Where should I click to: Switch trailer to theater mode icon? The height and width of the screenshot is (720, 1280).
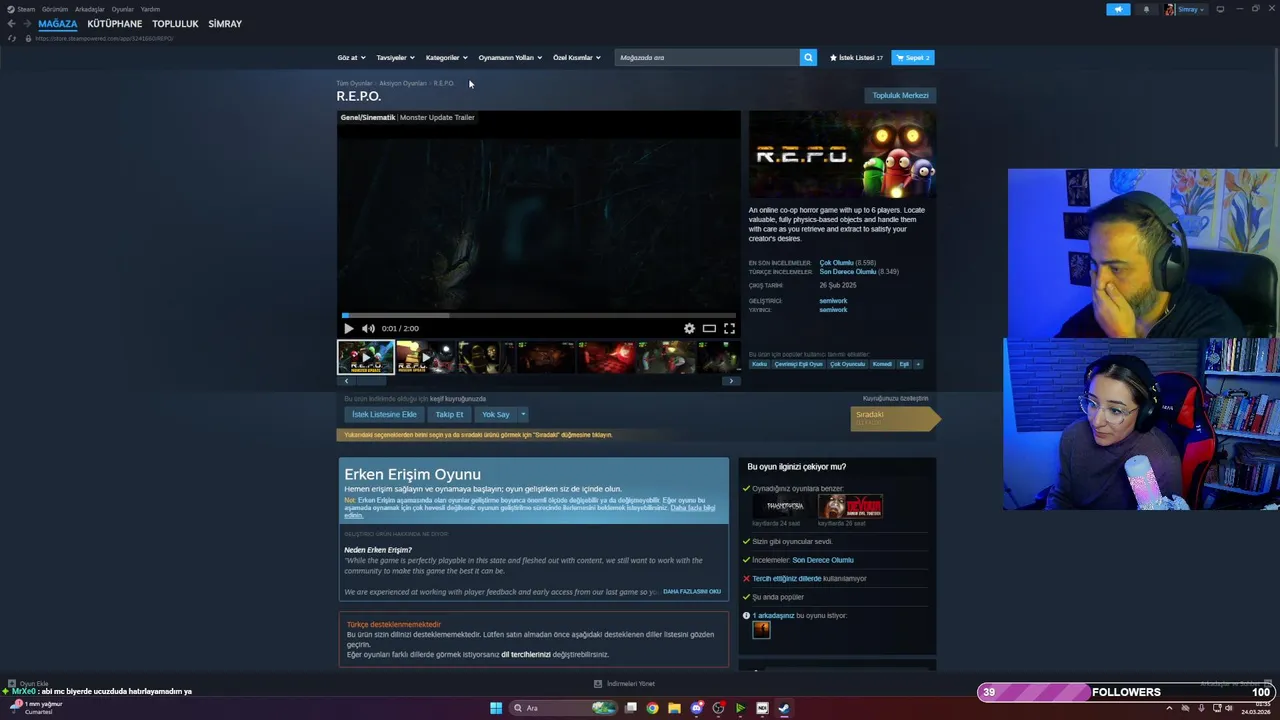tap(709, 328)
